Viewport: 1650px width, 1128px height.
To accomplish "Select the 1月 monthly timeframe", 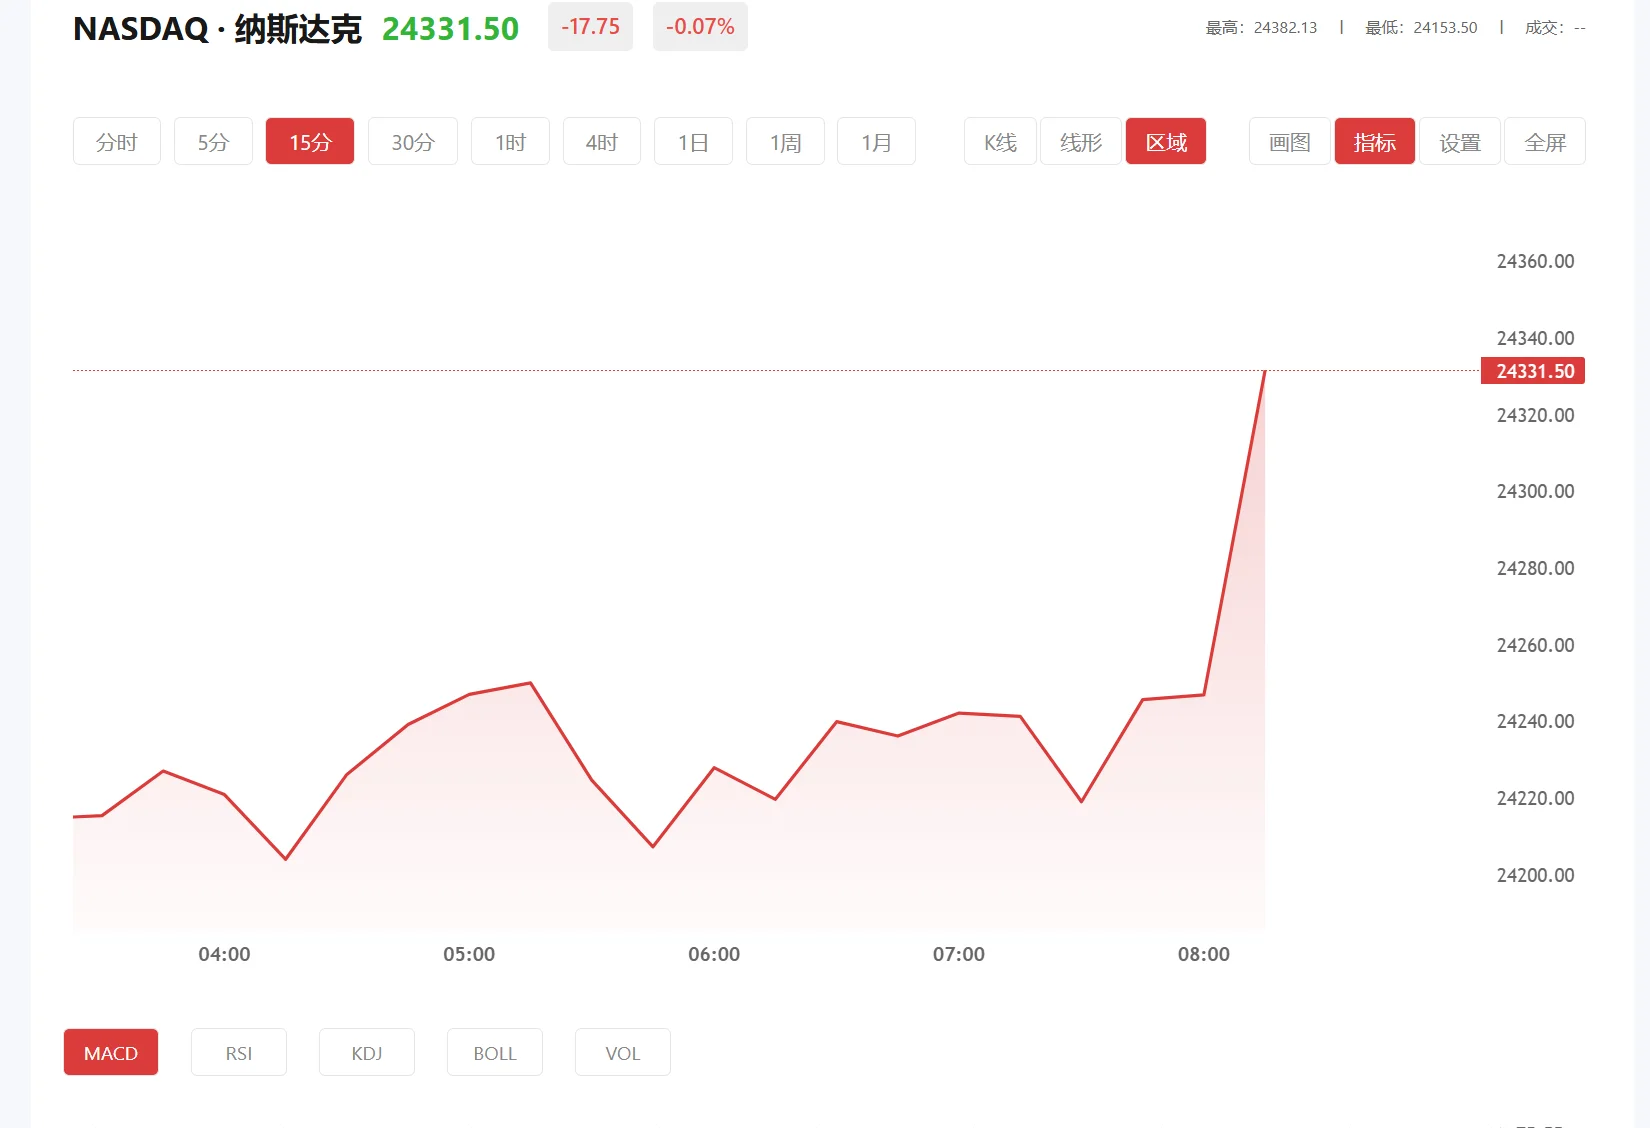I will tap(876, 141).
